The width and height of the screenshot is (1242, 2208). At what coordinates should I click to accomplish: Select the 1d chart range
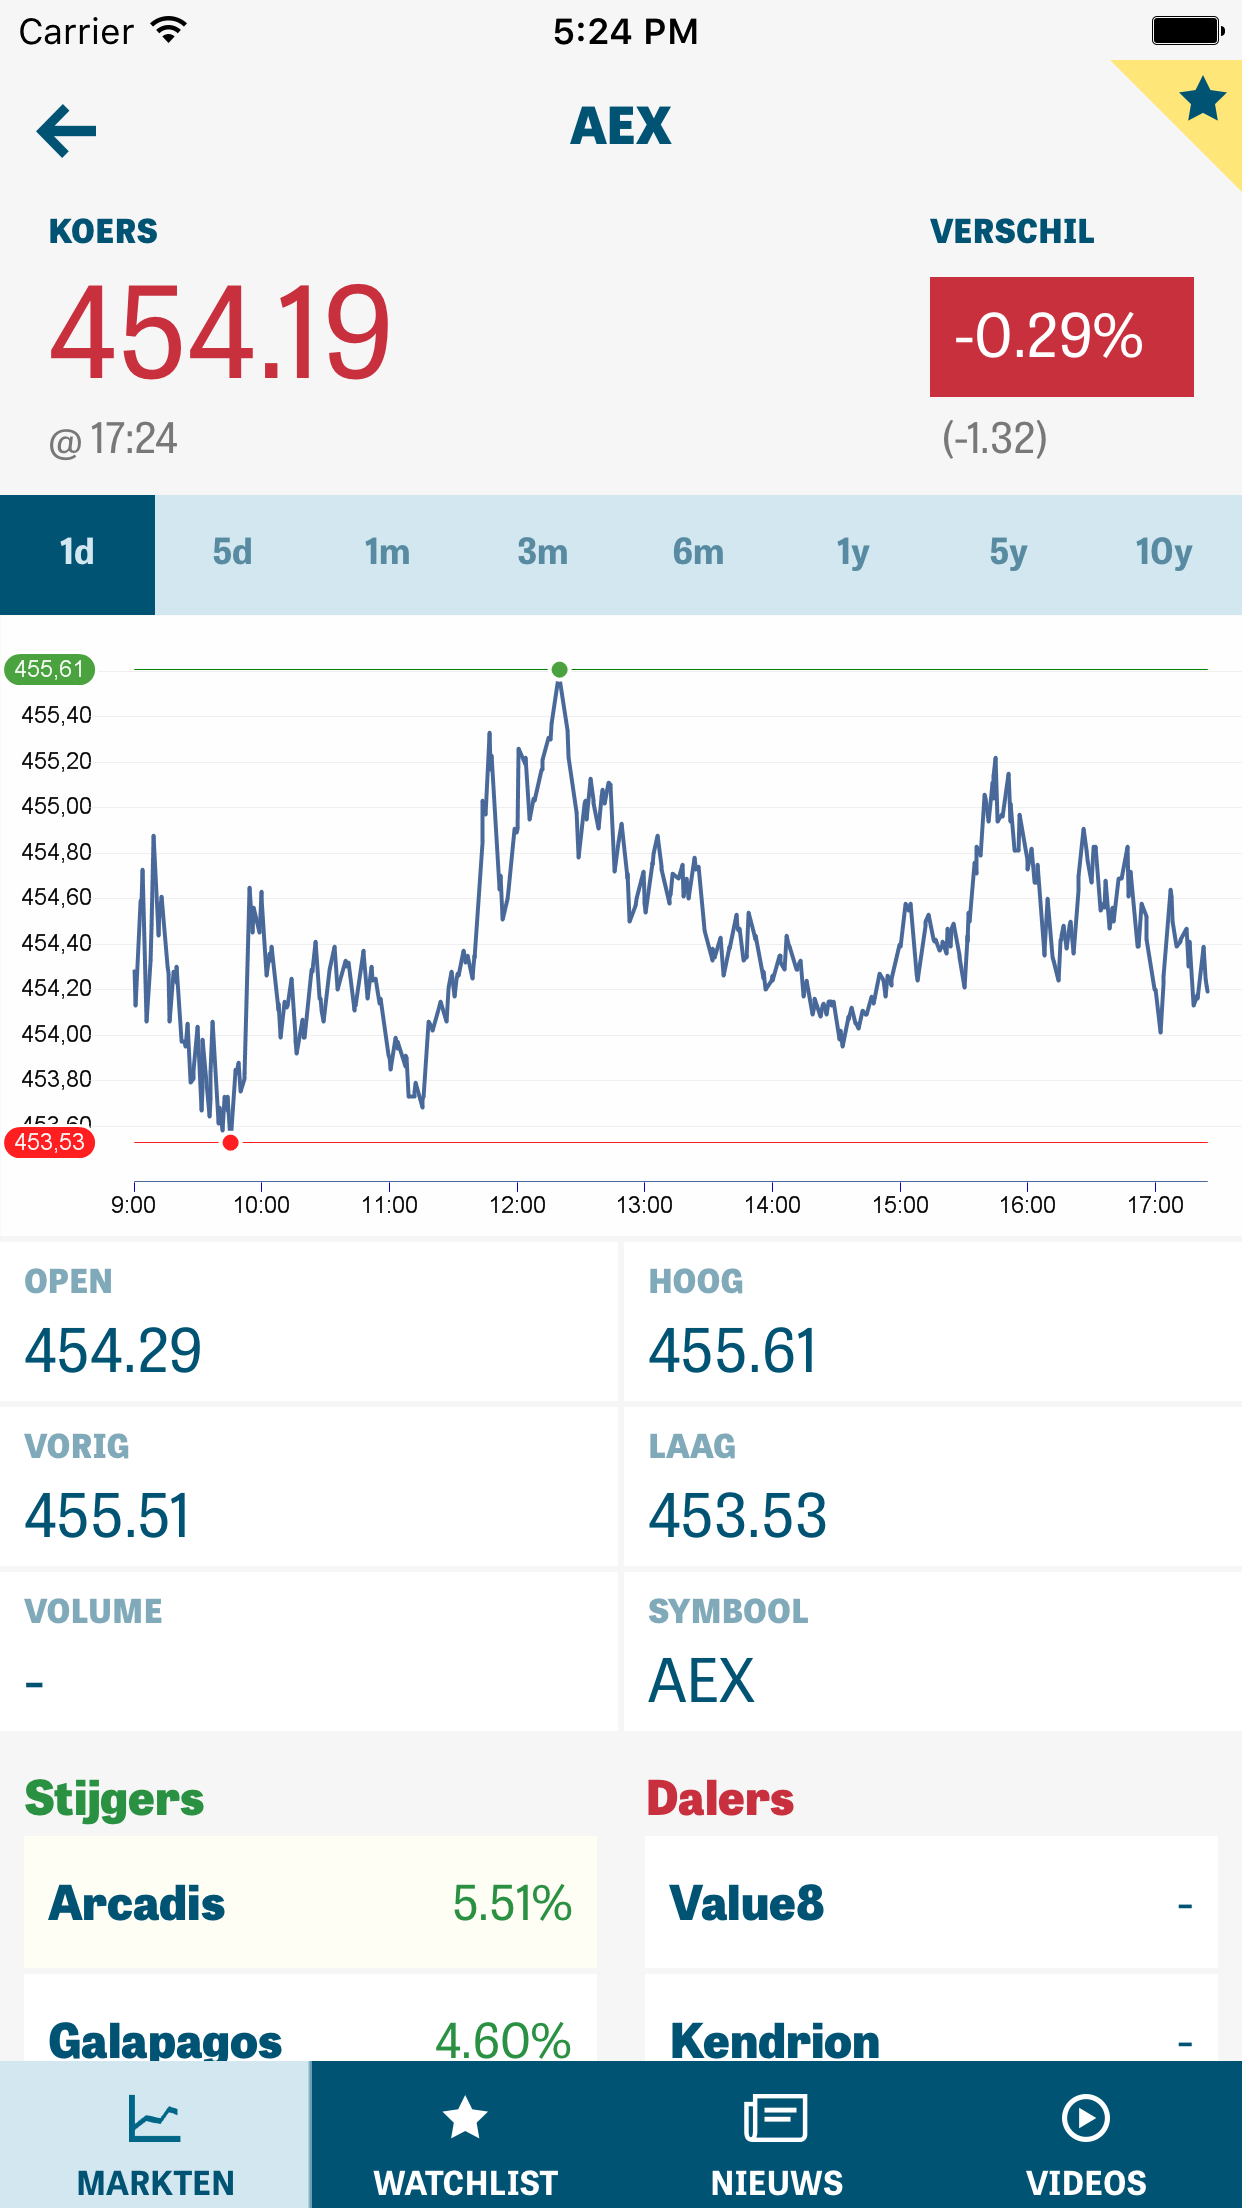click(77, 553)
